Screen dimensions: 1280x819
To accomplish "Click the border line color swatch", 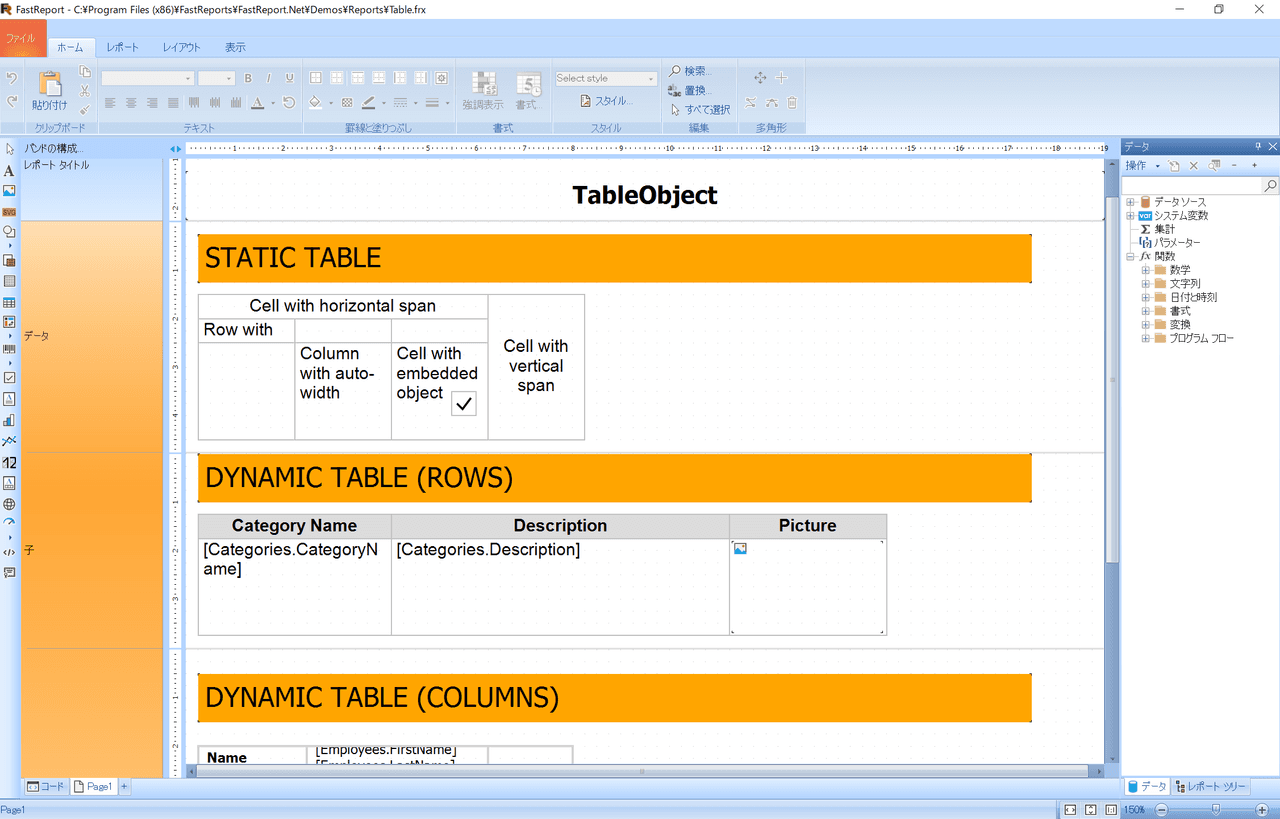I will coord(368,102).
